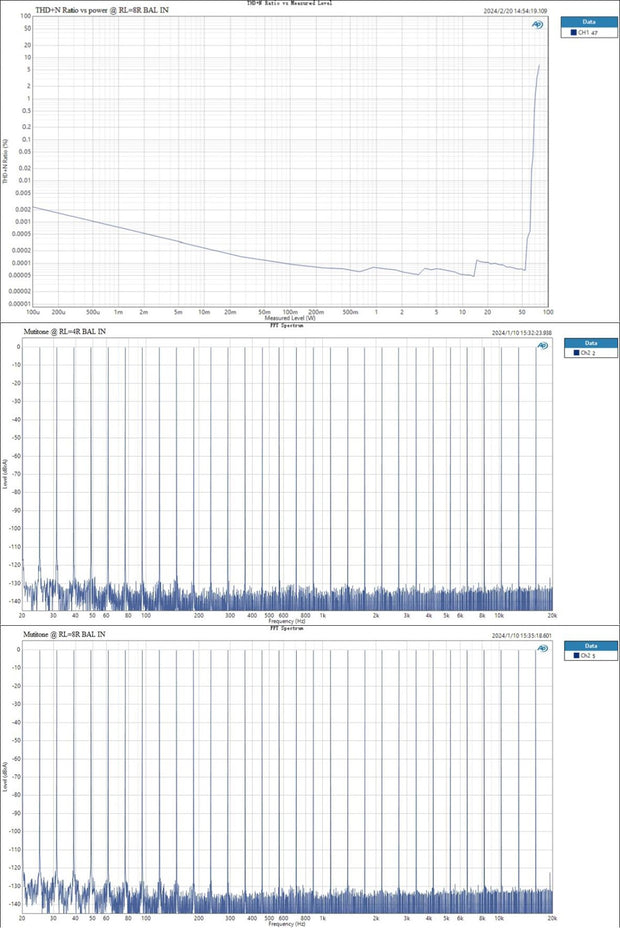
Task: Select the Ch2 trace entry in middle legend
Action: click(x=587, y=353)
